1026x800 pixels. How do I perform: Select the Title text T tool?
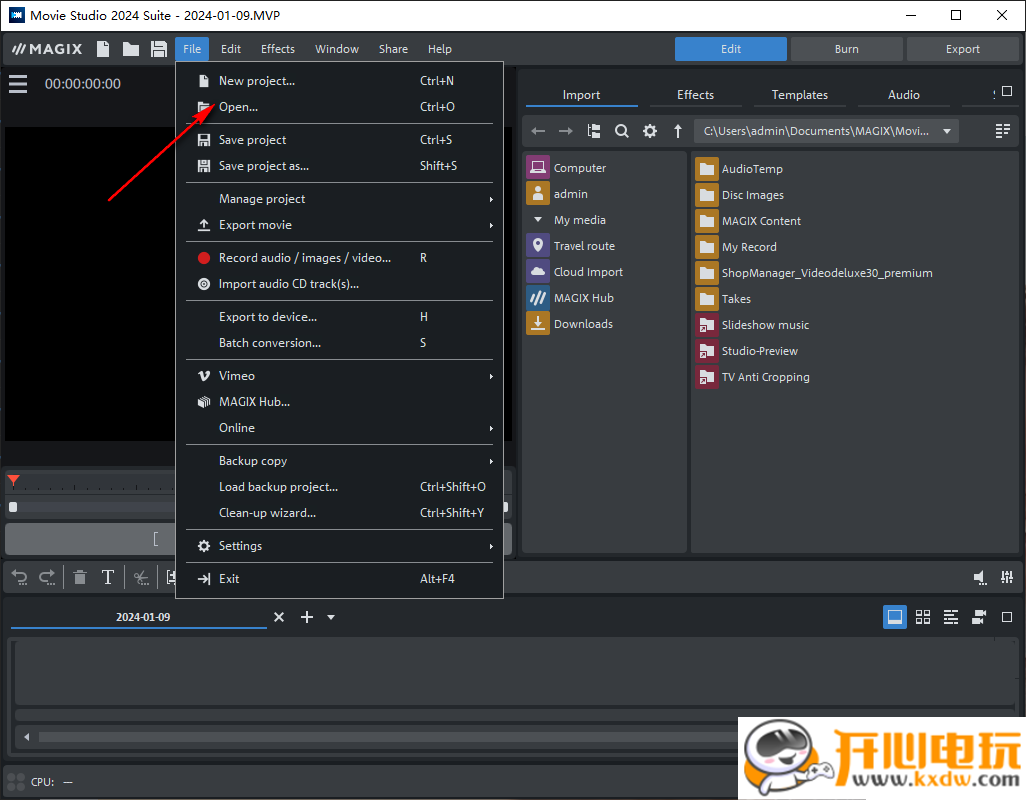[108, 577]
